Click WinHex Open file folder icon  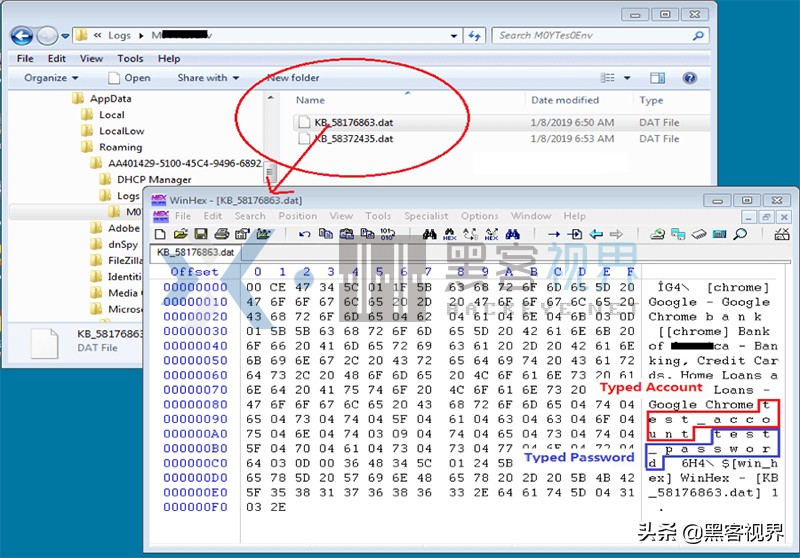click(180, 234)
